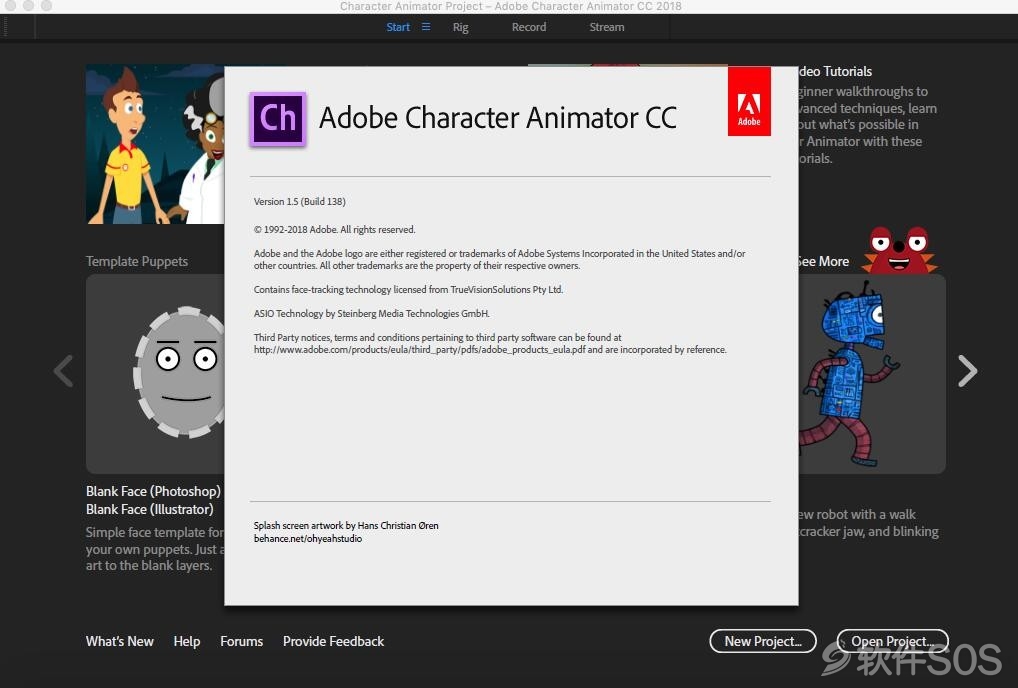Select Blank Face (Photoshop) template
This screenshot has width=1018, height=688.
pos(153,491)
